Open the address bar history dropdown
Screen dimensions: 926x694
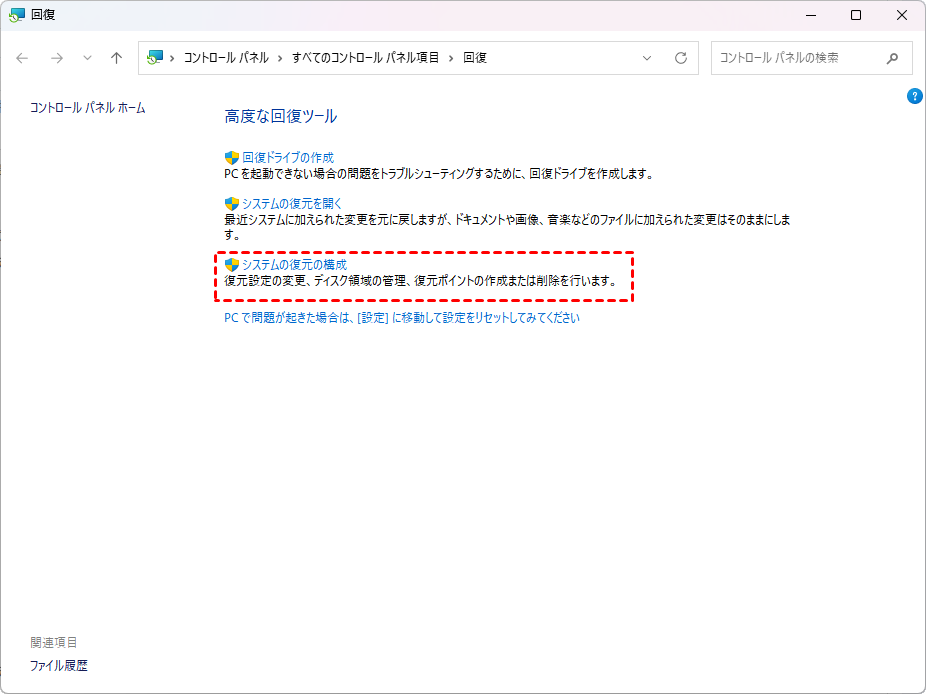pos(647,58)
